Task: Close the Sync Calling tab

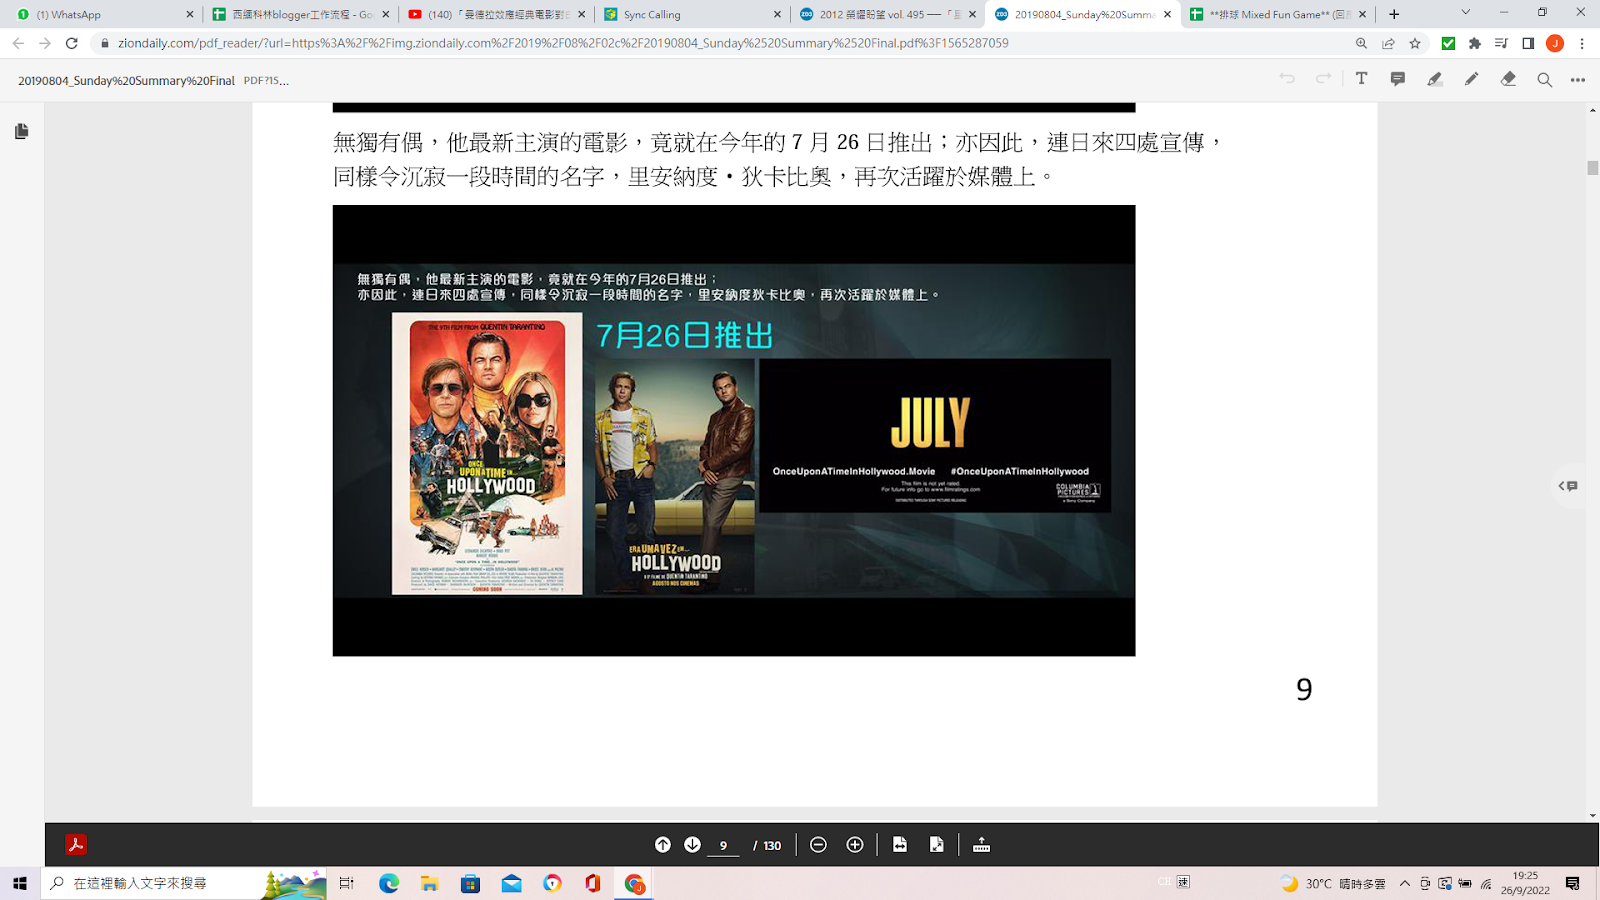Action: 777,14
